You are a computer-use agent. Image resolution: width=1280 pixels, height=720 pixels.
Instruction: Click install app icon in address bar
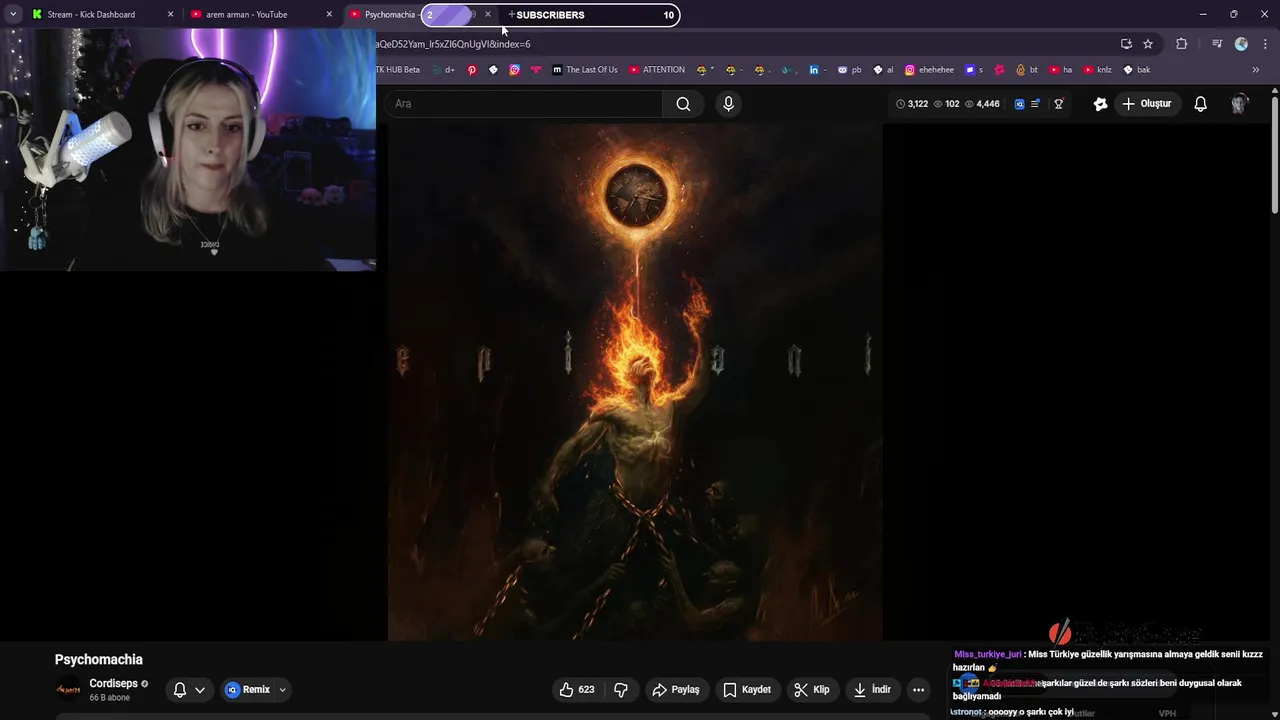point(1126,44)
